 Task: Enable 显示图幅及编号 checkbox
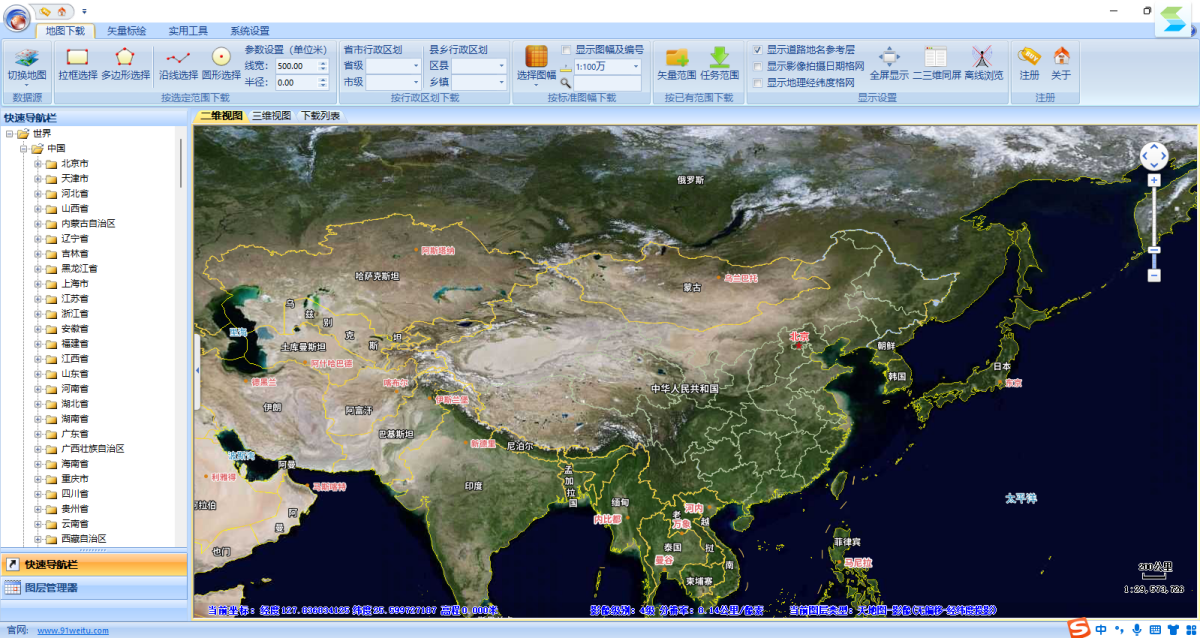[x=567, y=49]
